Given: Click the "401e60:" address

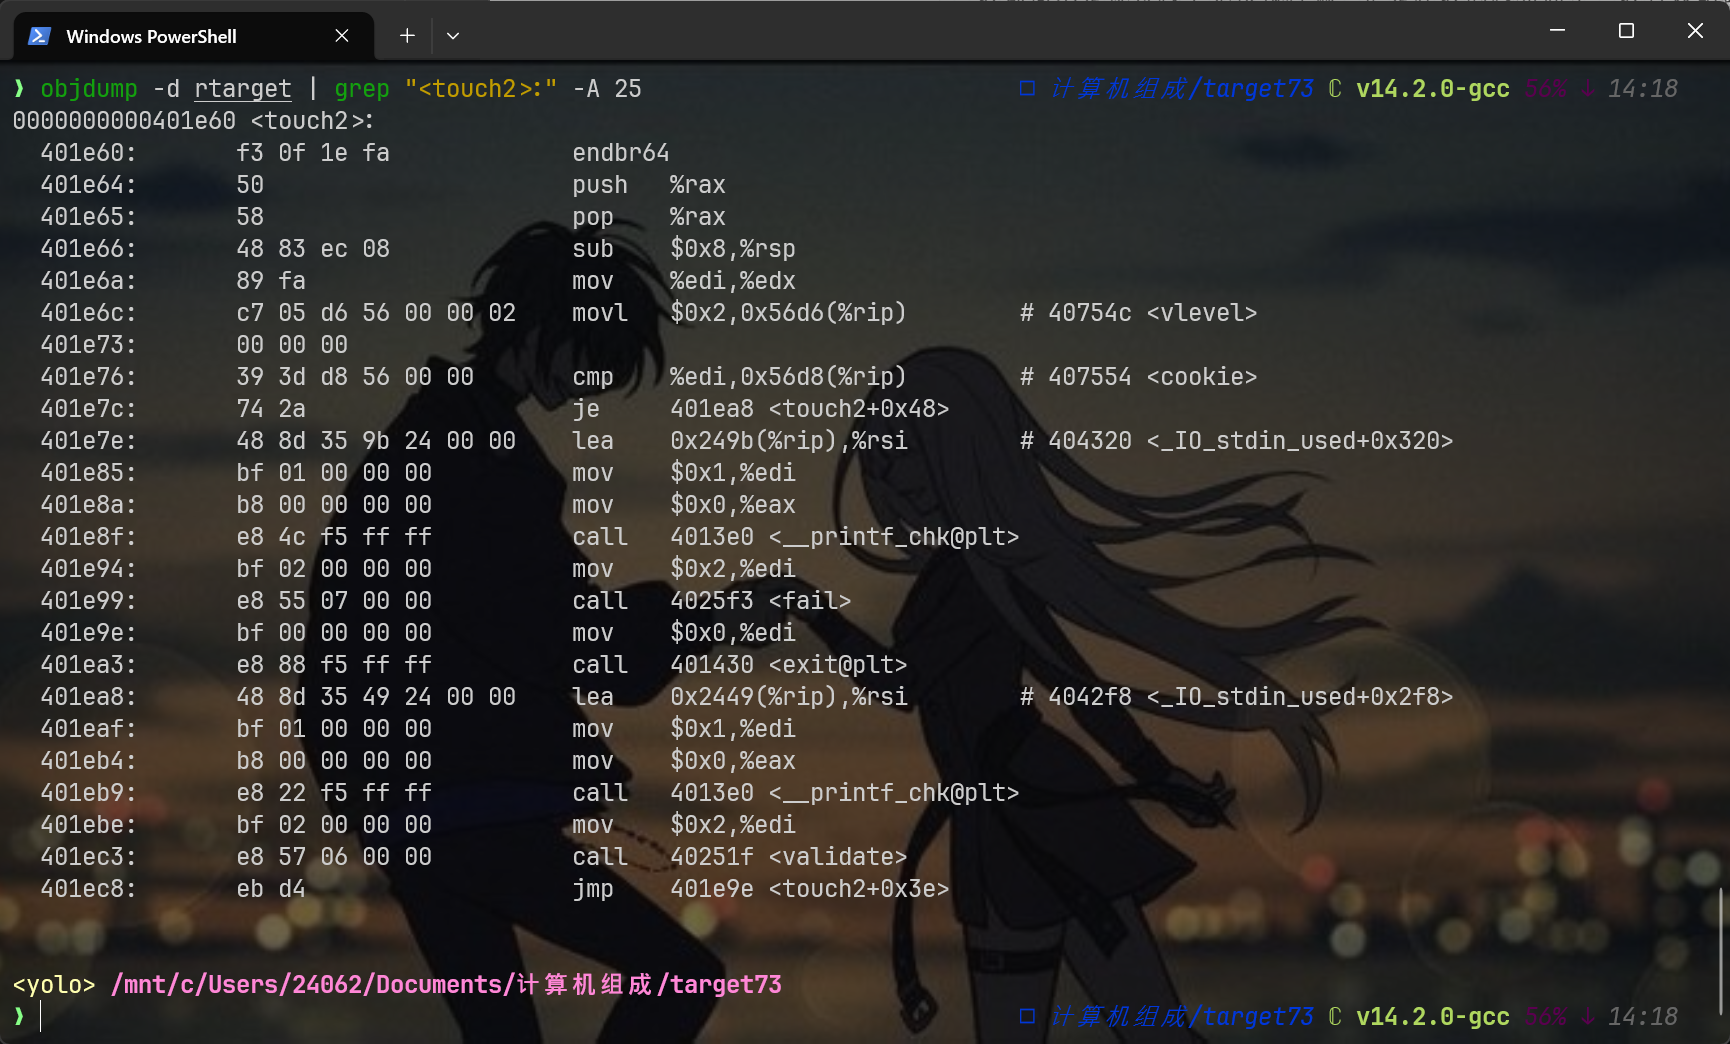Looking at the screenshot, I should click(x=89, y=153).
